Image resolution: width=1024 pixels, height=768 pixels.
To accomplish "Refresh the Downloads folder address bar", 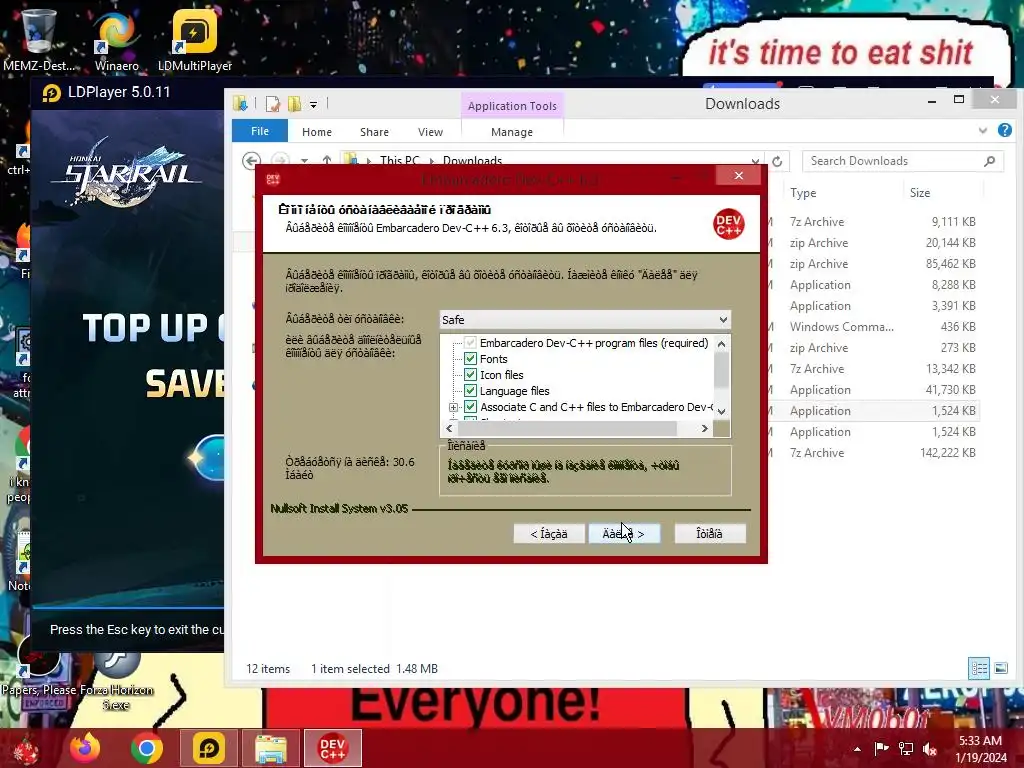I will click(776, 161).
